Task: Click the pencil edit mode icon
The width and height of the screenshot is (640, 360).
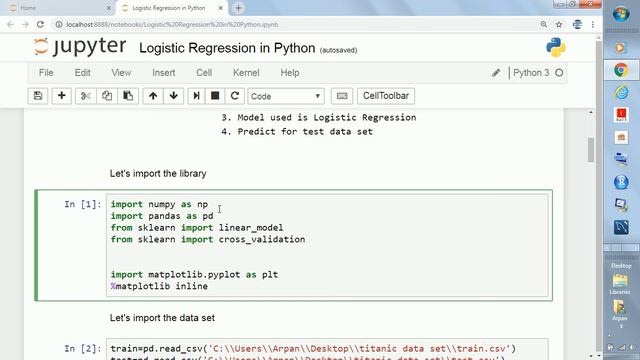Action: (496, 73)
